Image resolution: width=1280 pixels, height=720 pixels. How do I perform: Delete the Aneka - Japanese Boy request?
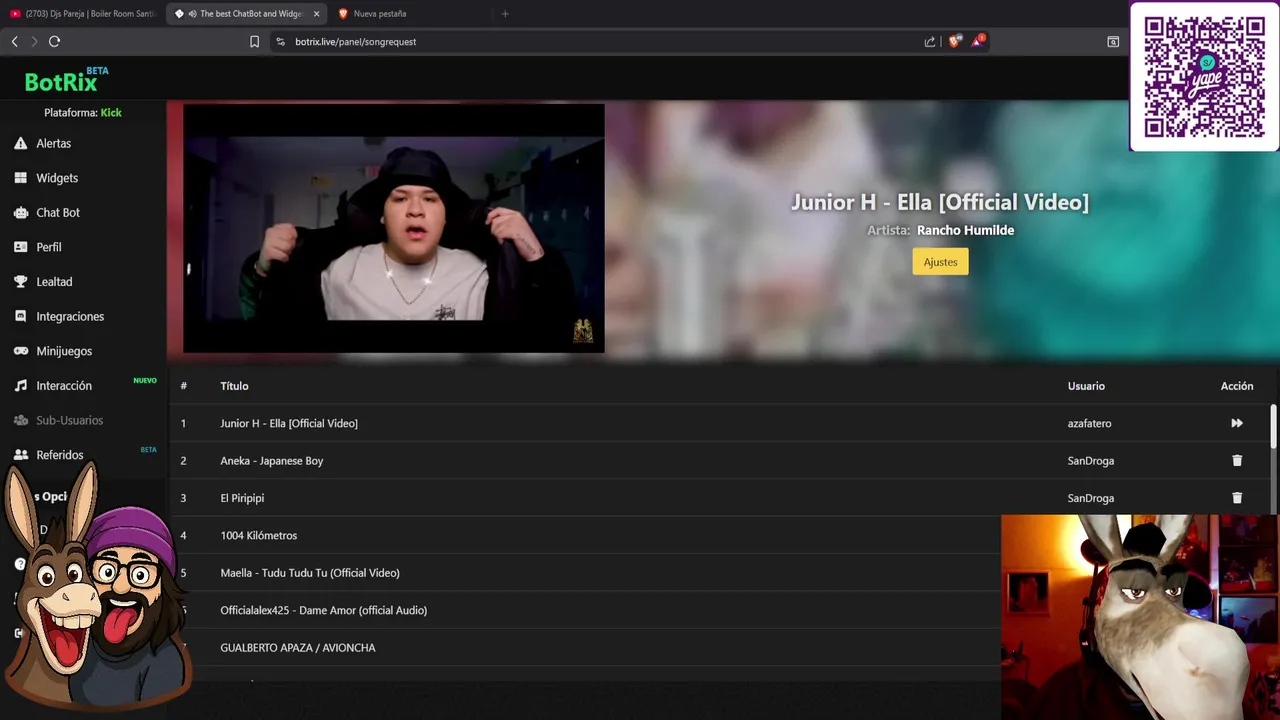pyautogui.click(x=1237, y=461)
